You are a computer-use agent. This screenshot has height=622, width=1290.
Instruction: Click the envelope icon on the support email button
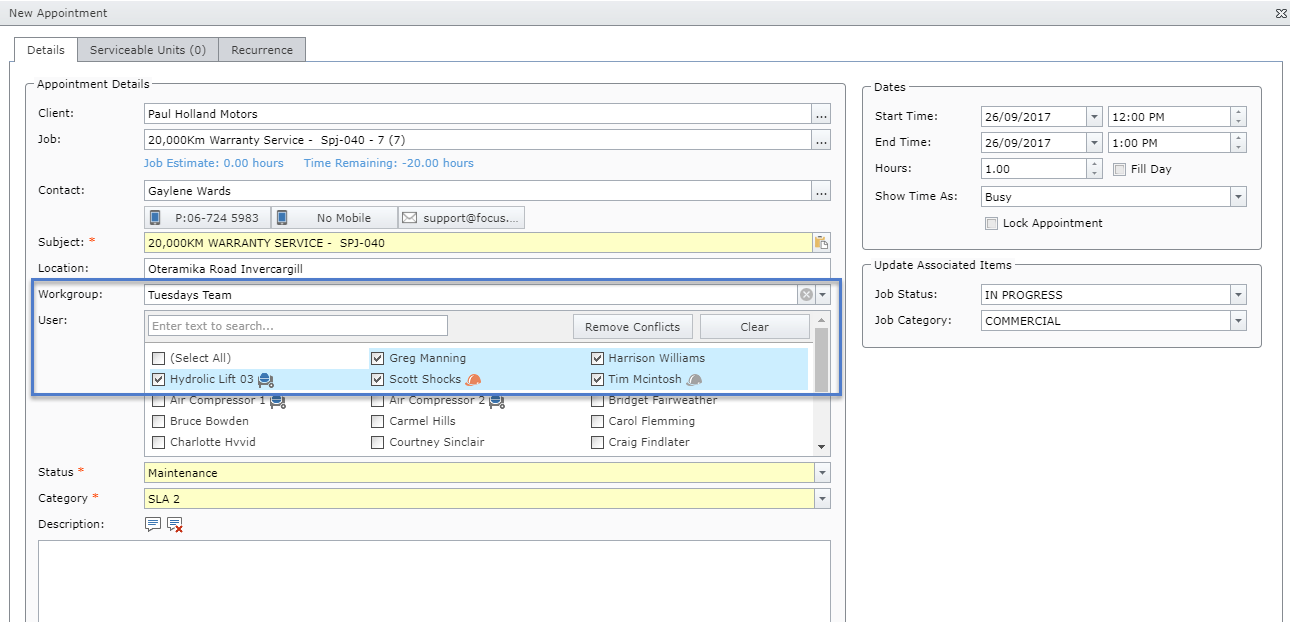(410, 218)
